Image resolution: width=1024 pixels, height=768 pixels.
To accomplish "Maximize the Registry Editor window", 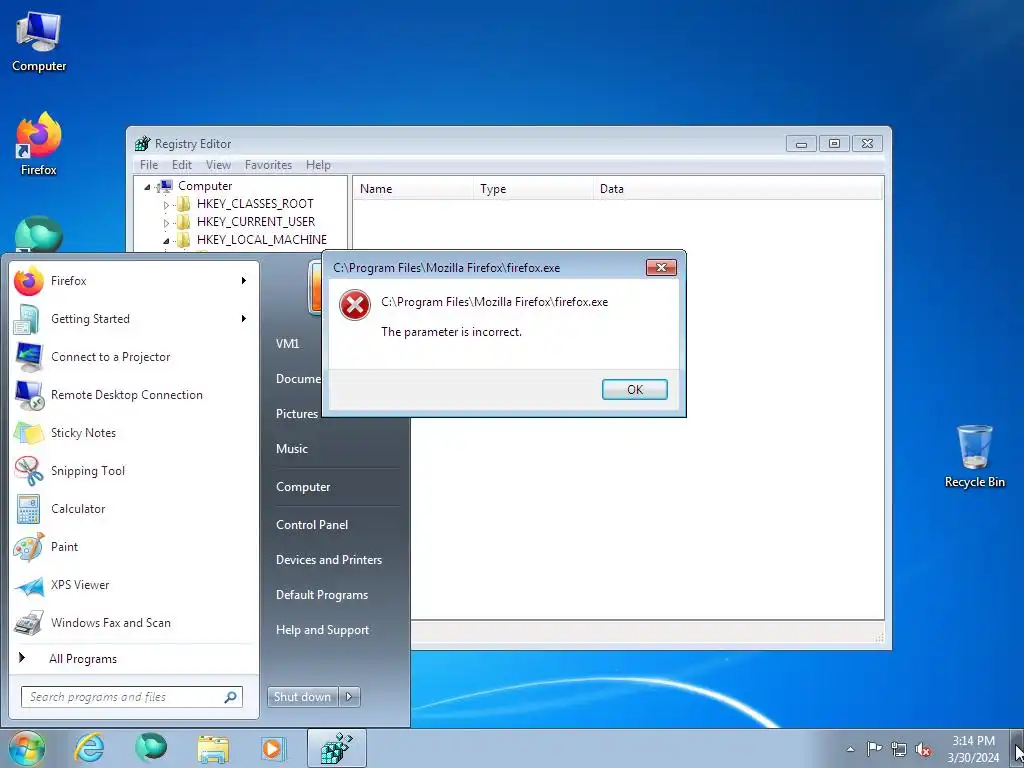I will (834, 143).
